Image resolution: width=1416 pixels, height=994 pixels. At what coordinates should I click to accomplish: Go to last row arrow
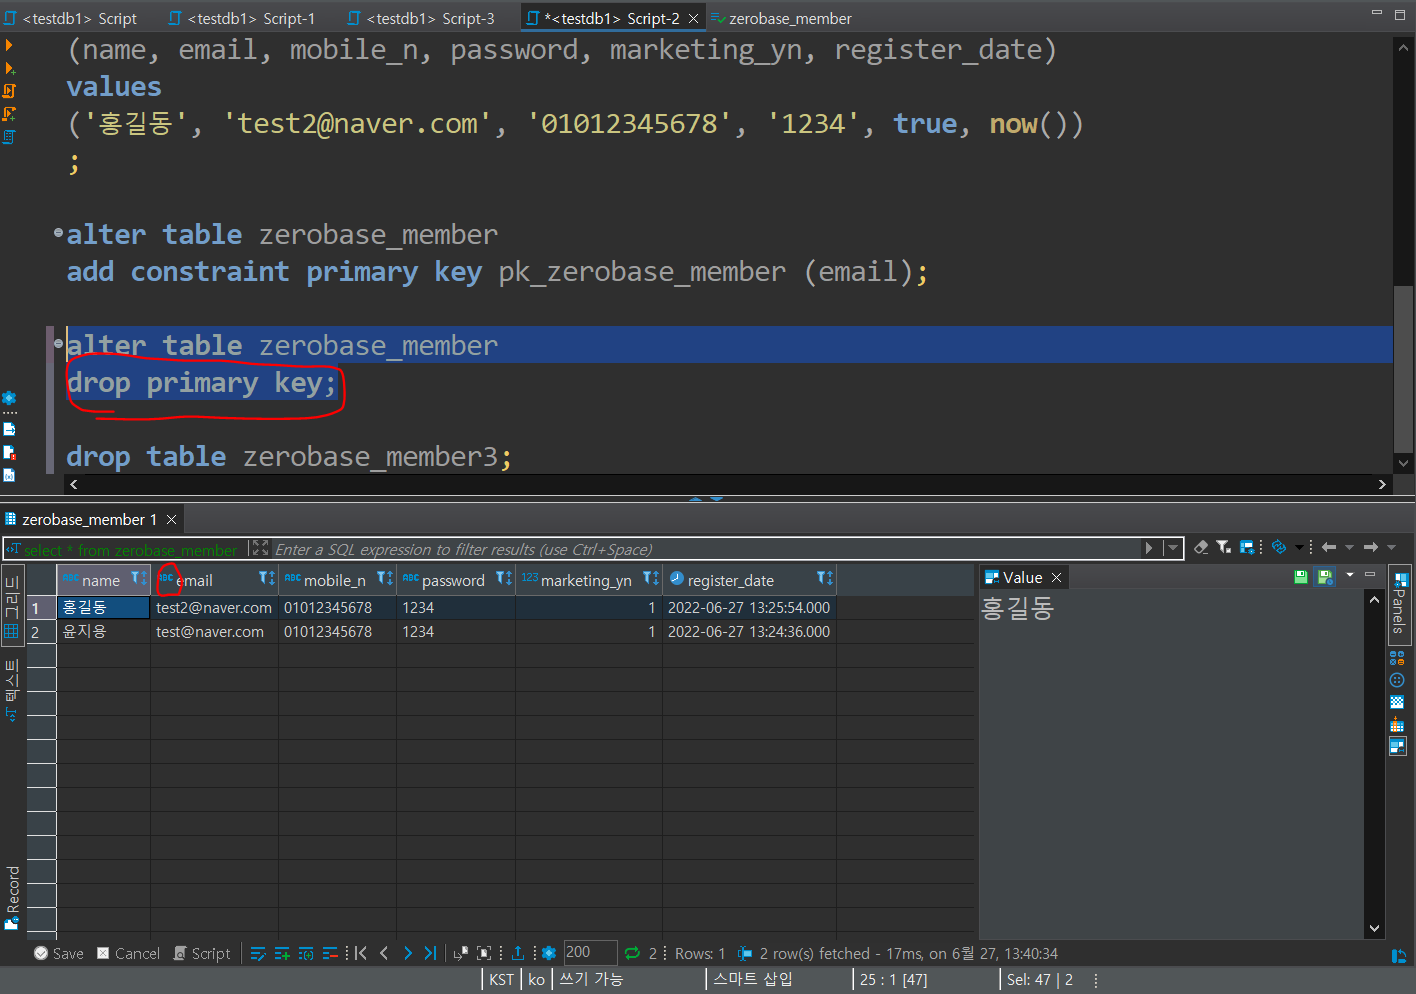tap(430, 953)
